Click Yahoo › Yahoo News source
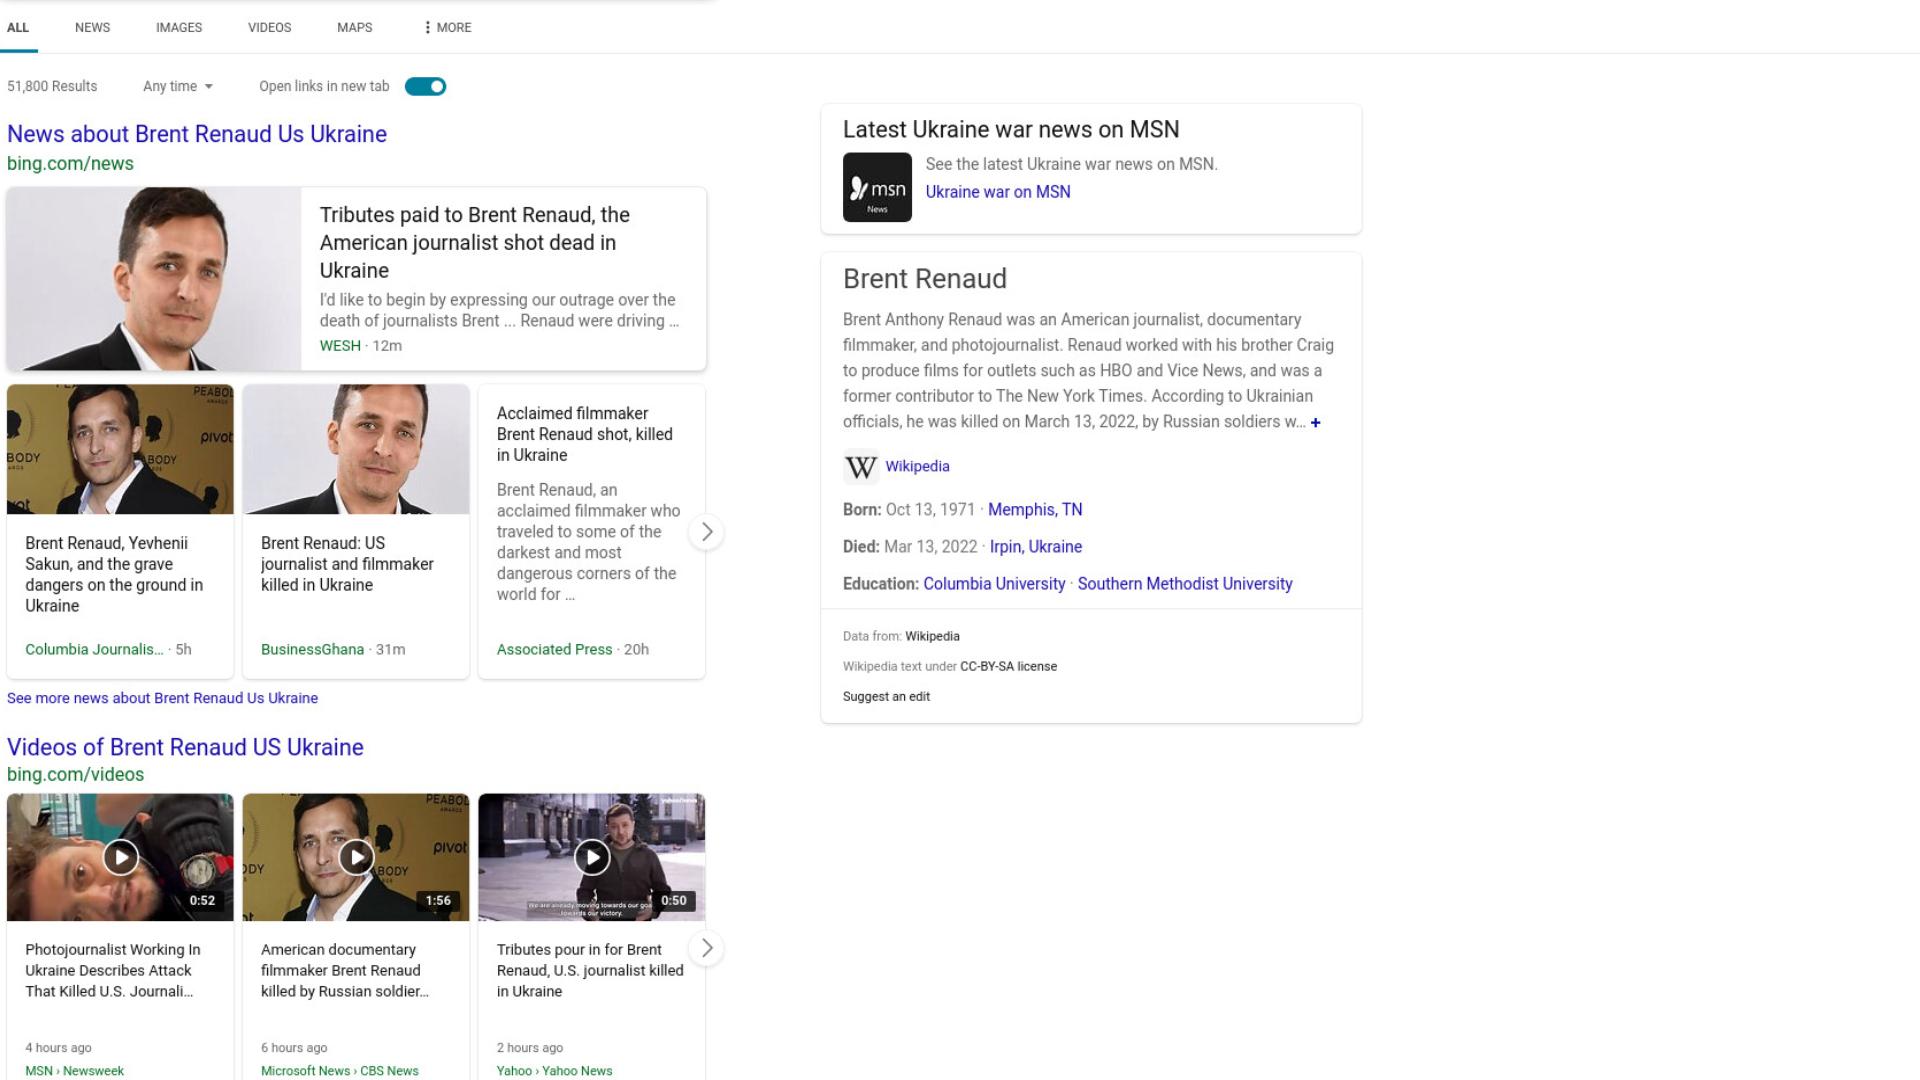The width and height of the screenshot is (1920, 1080). [554, 1071]
